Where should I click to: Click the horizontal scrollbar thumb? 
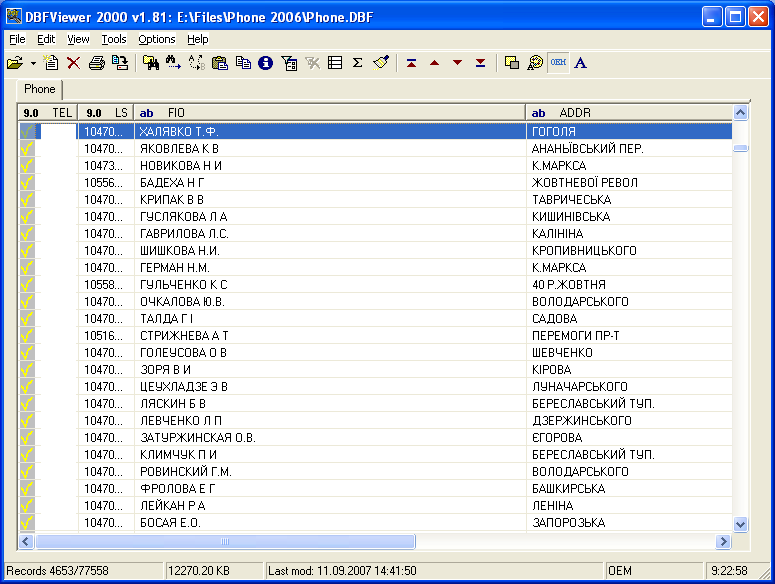[225, 542]
